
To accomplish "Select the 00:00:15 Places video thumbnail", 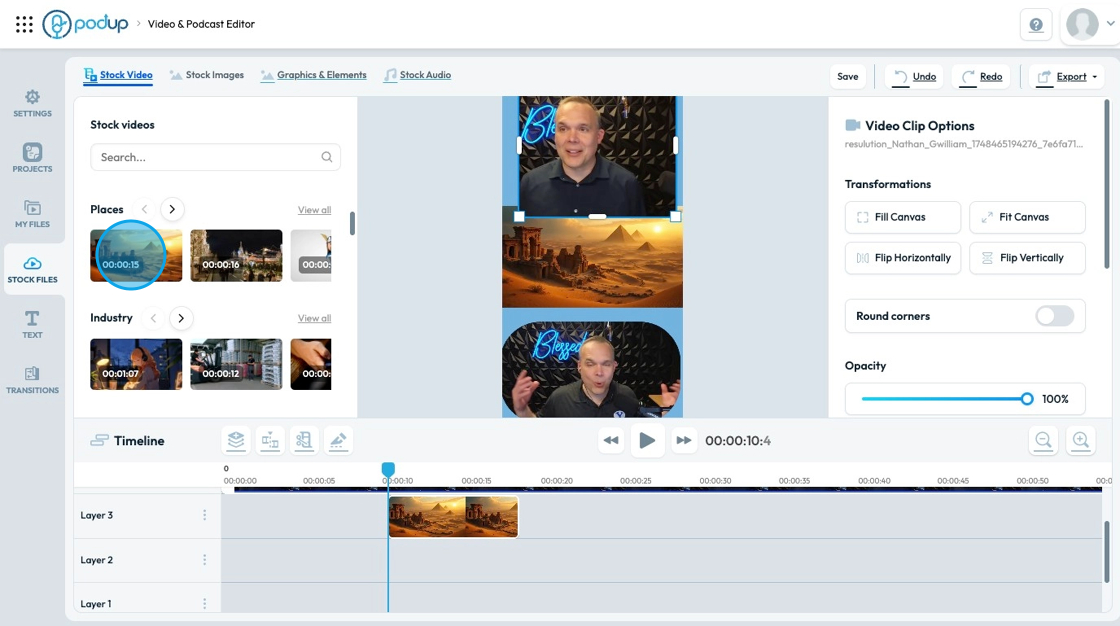I will point(136,255).
